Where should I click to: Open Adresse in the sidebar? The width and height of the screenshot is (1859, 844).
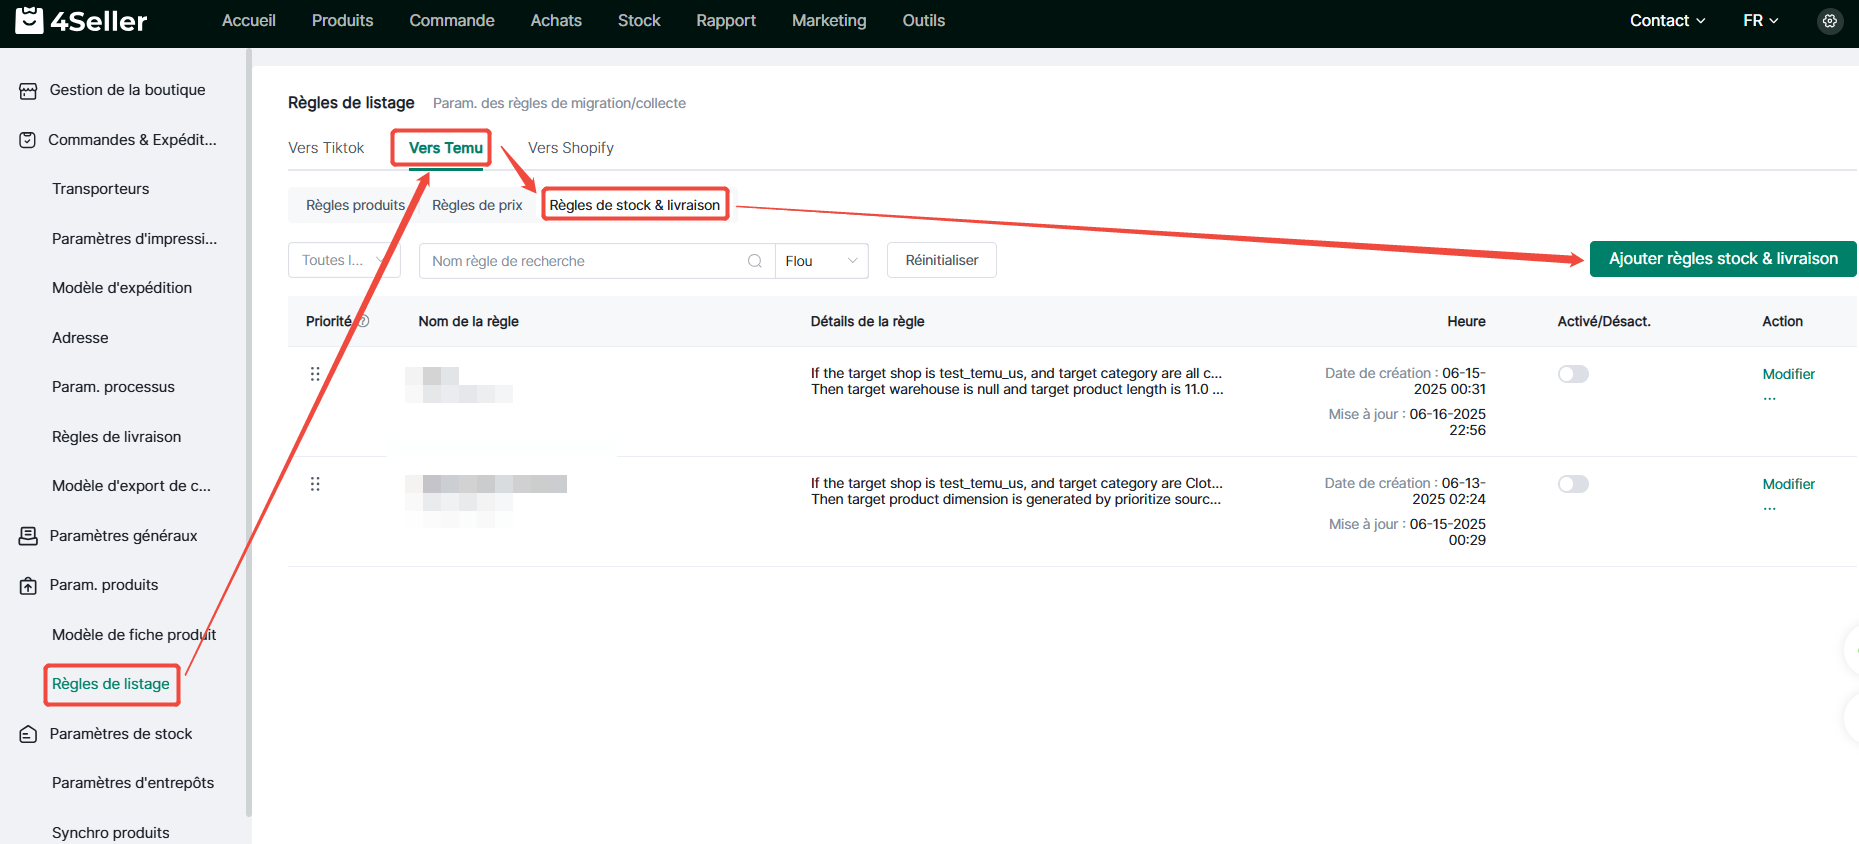(80, 338)
